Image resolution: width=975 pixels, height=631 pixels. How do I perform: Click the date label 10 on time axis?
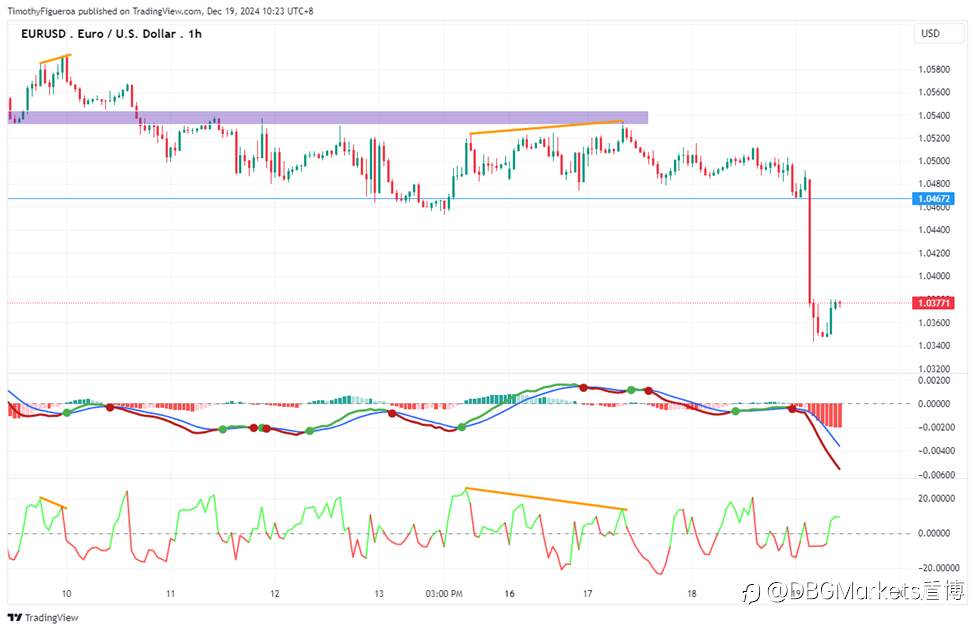67,594
